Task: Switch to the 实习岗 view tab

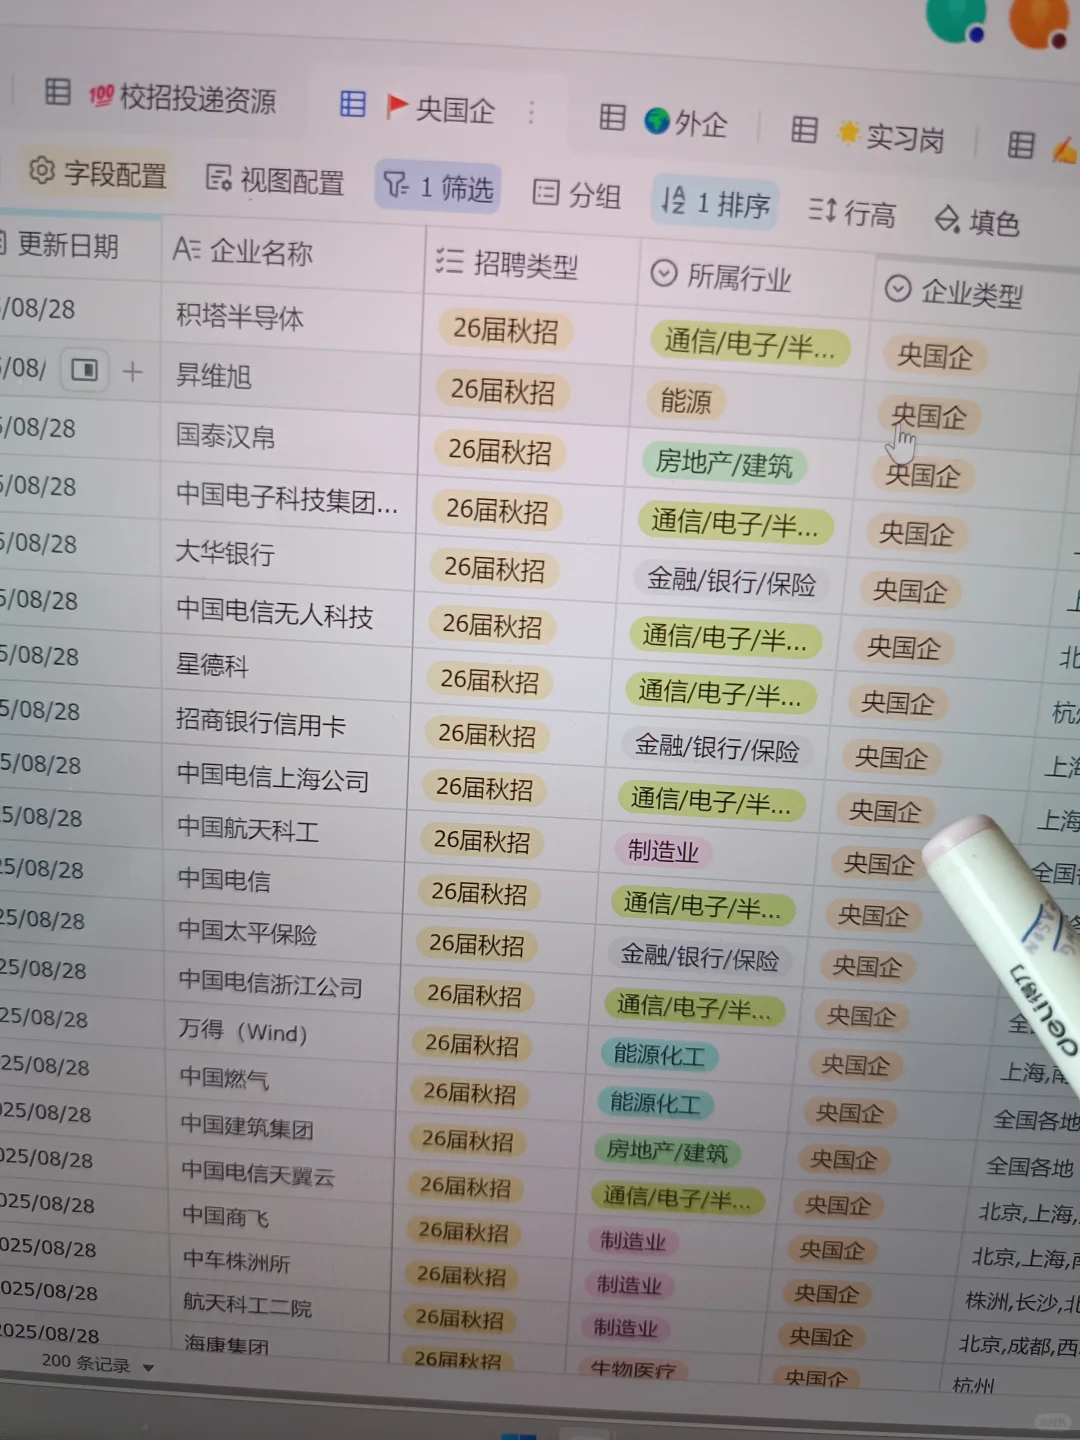Action: coord(892,136)
